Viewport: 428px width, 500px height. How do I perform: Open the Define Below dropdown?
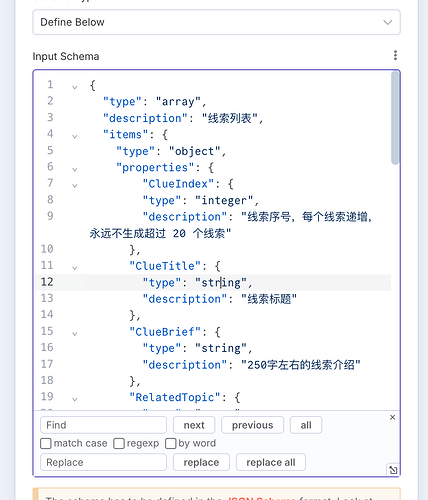pyautogui.click(x=216, y=22)
